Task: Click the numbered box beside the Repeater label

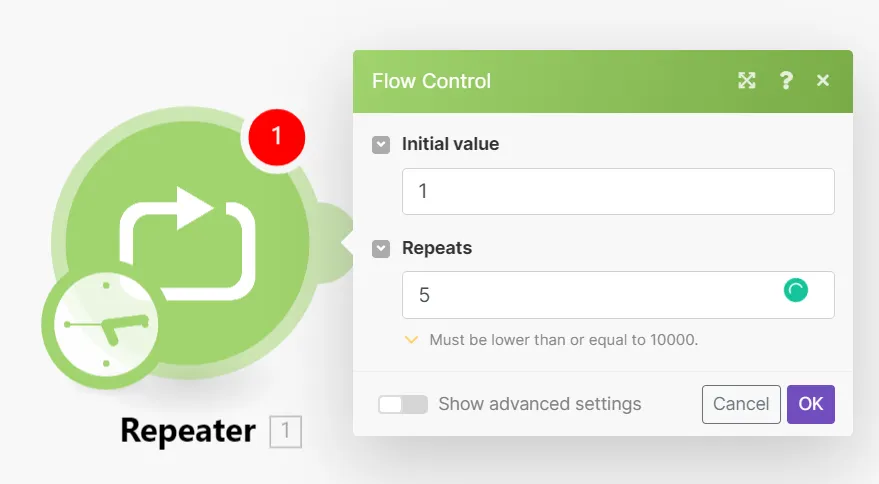Action: [285, 432]
